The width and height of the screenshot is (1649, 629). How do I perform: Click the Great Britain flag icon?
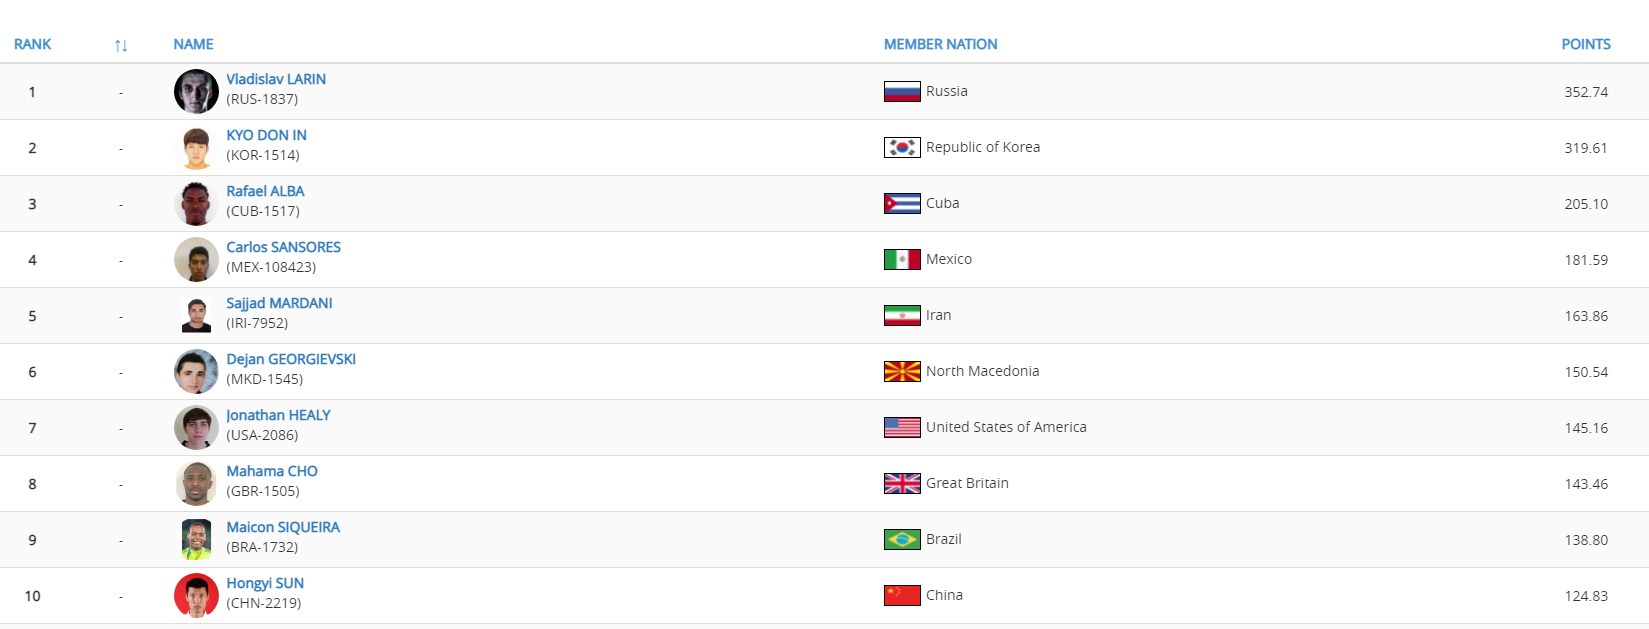(x=902, y=484)
